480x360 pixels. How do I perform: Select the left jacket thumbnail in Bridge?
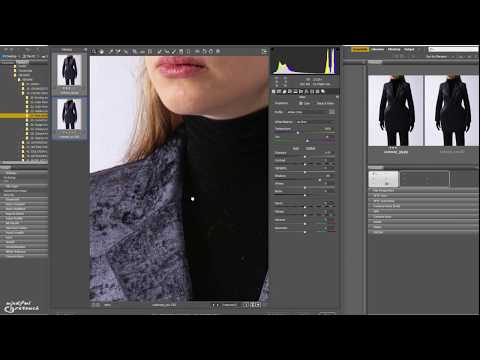(x=396, y=111)
